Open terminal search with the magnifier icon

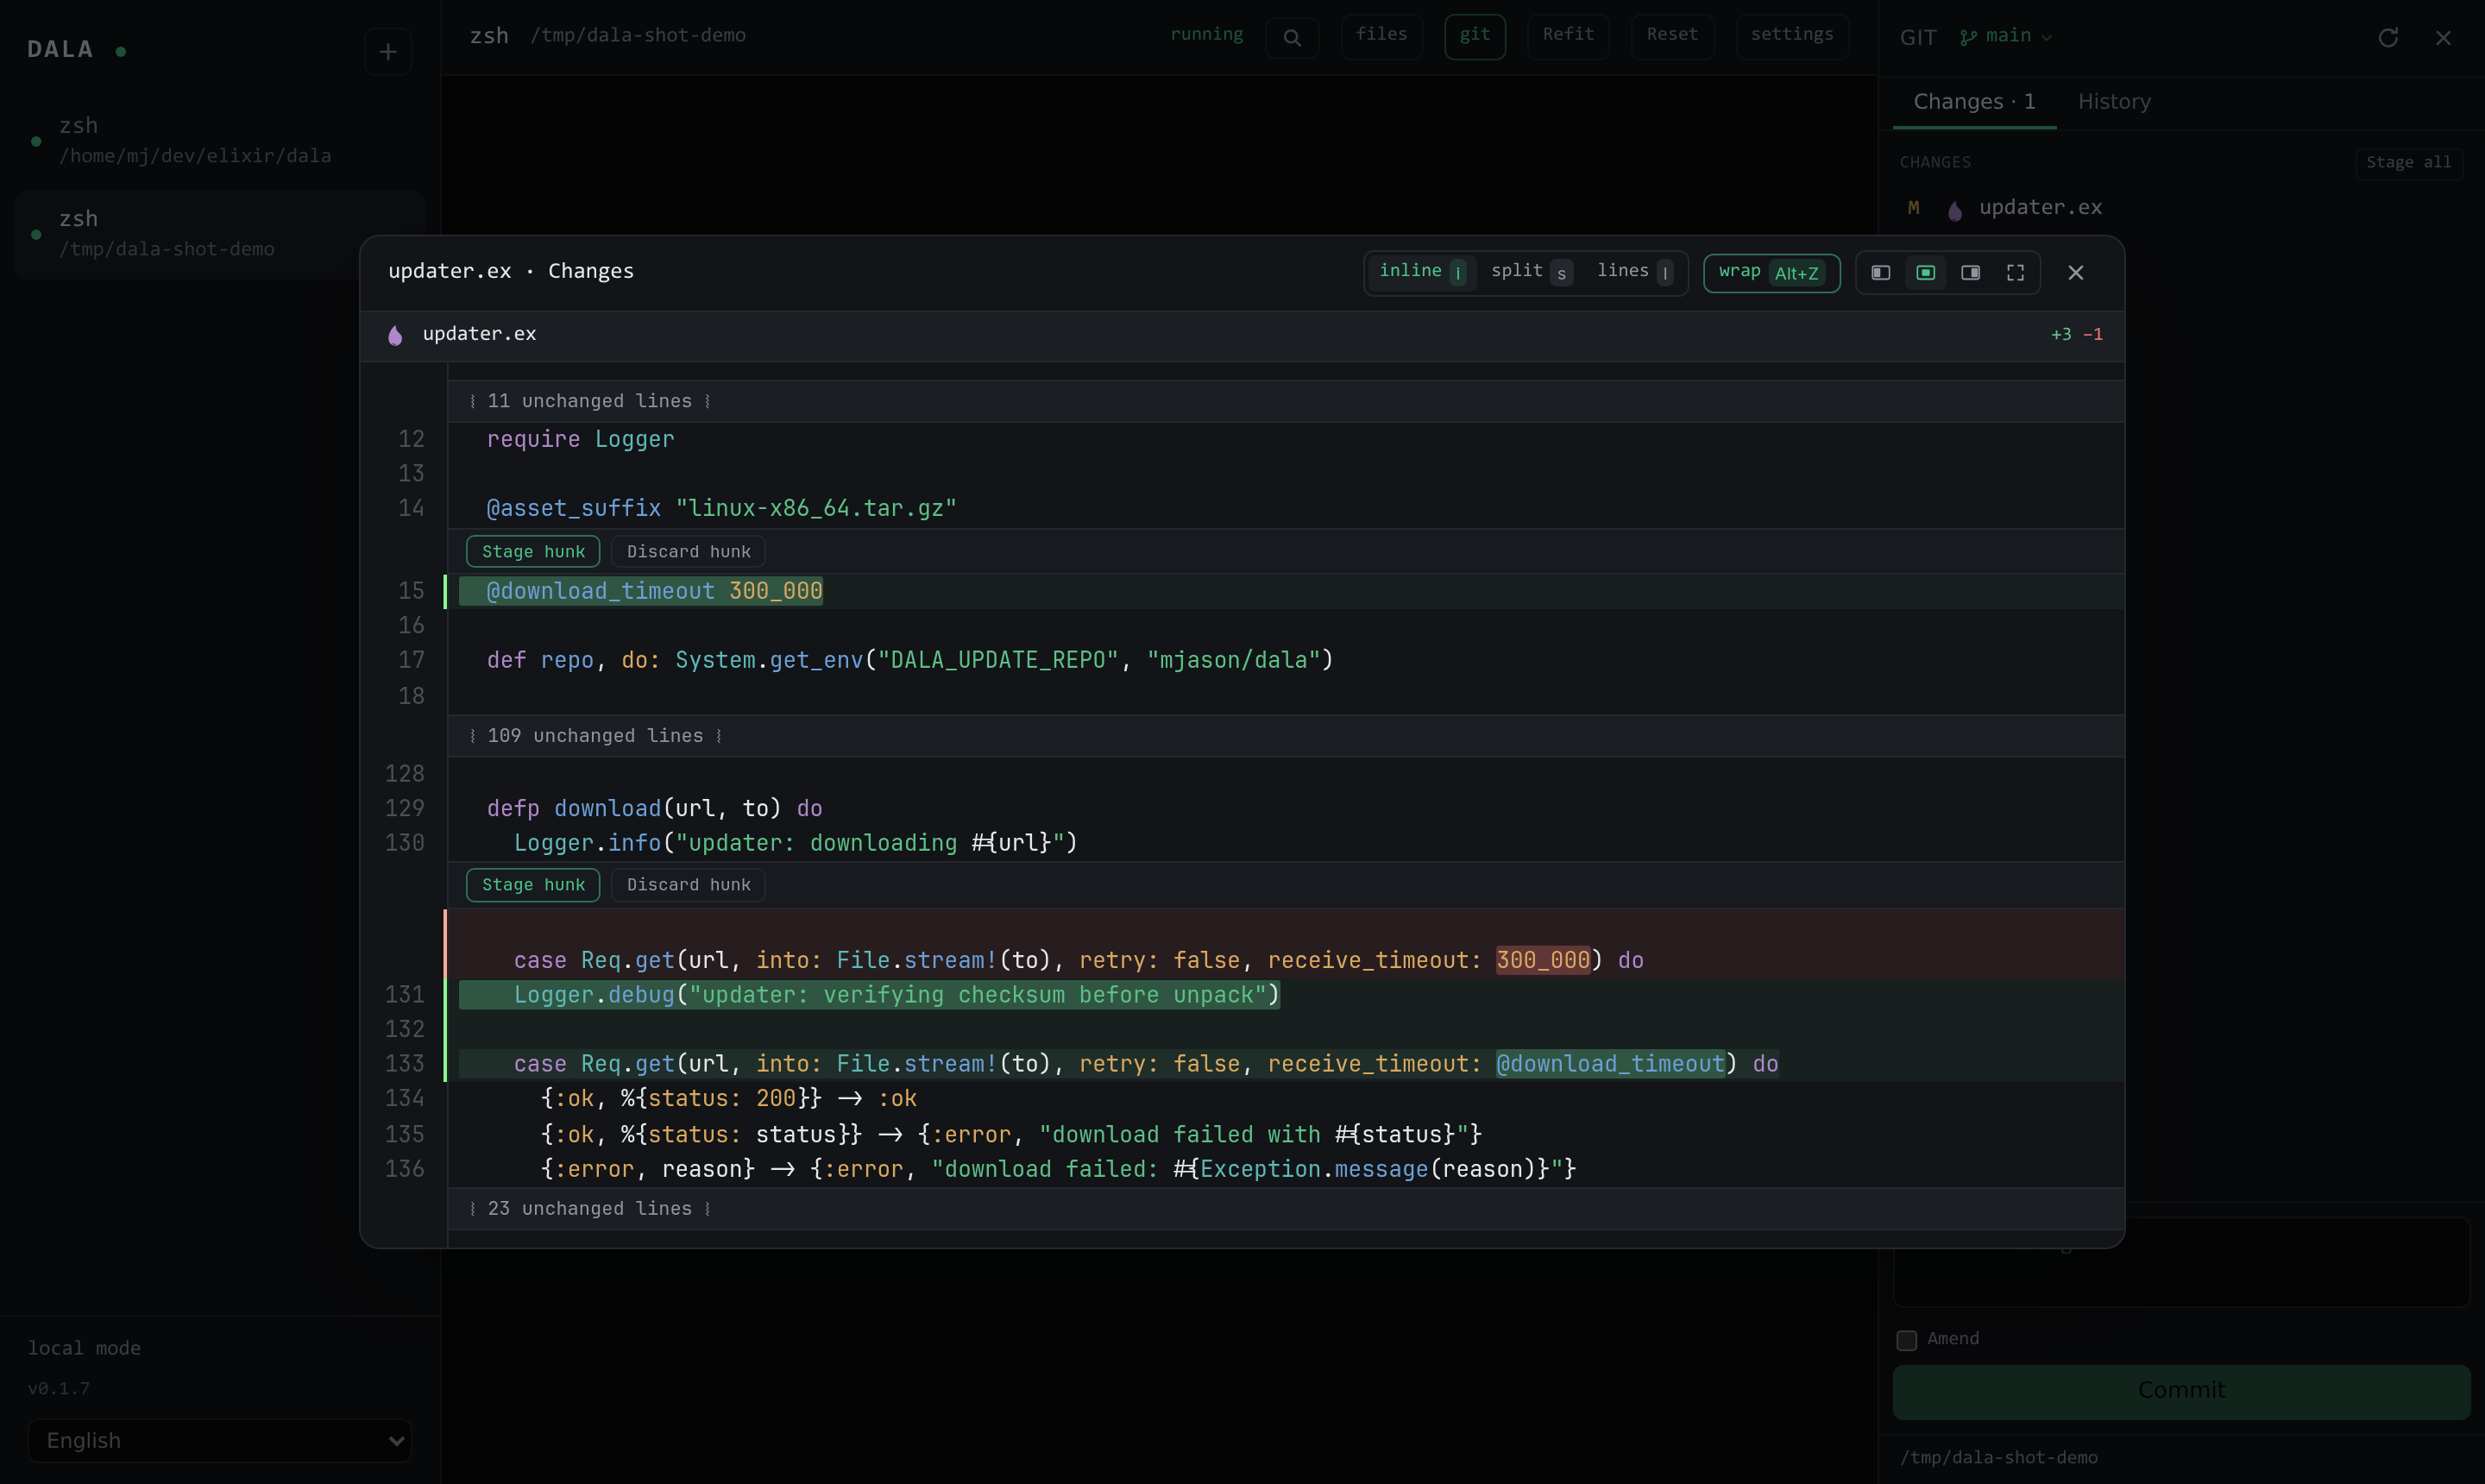(1292, 38)
